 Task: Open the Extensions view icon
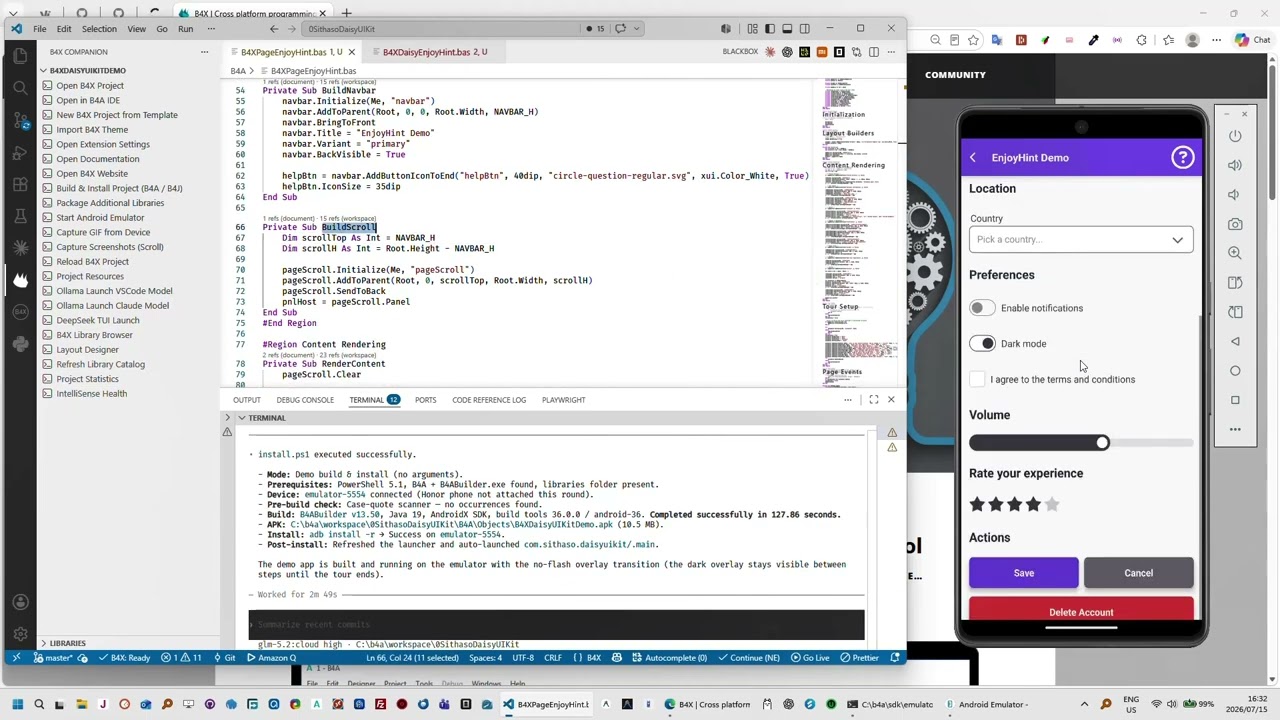coord(20,185)
